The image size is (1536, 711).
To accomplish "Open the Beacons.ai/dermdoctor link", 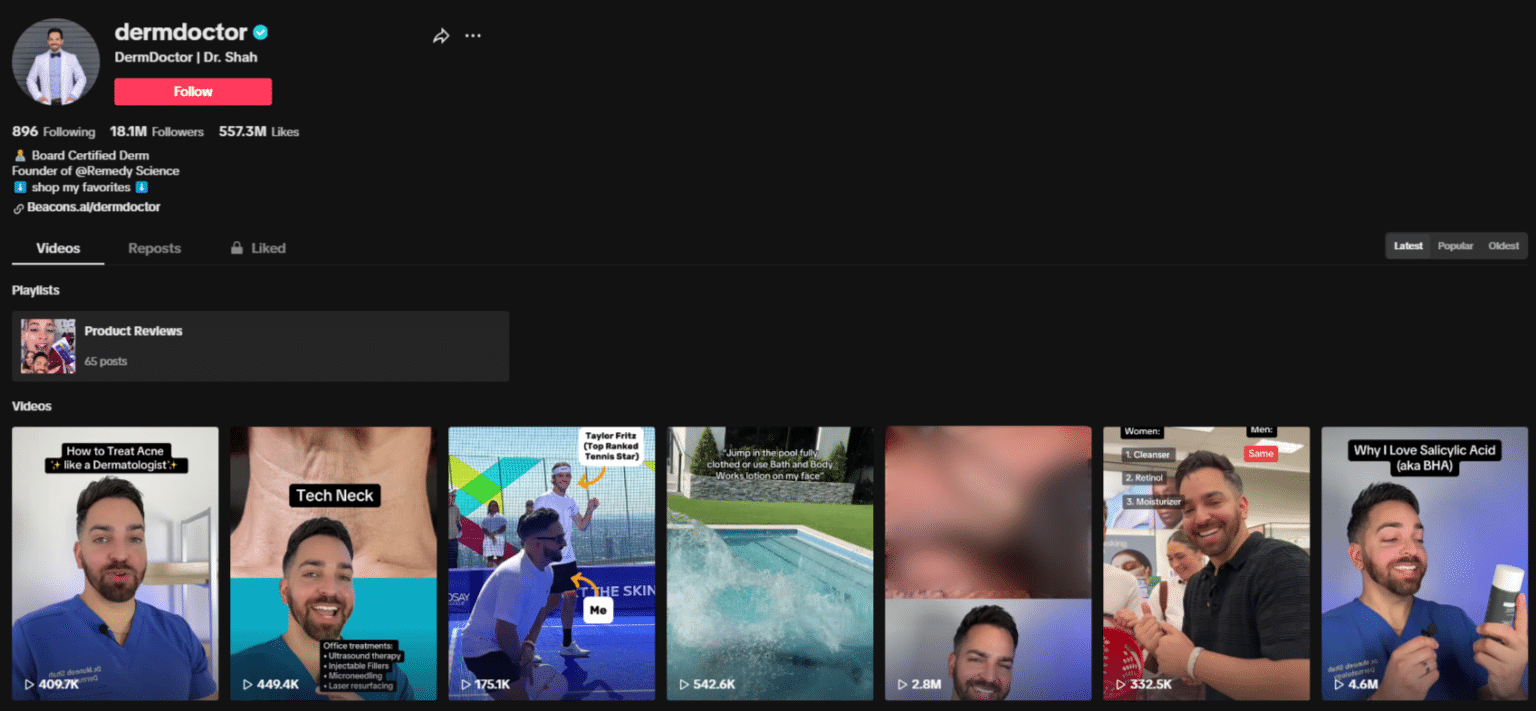I will 94,207.
